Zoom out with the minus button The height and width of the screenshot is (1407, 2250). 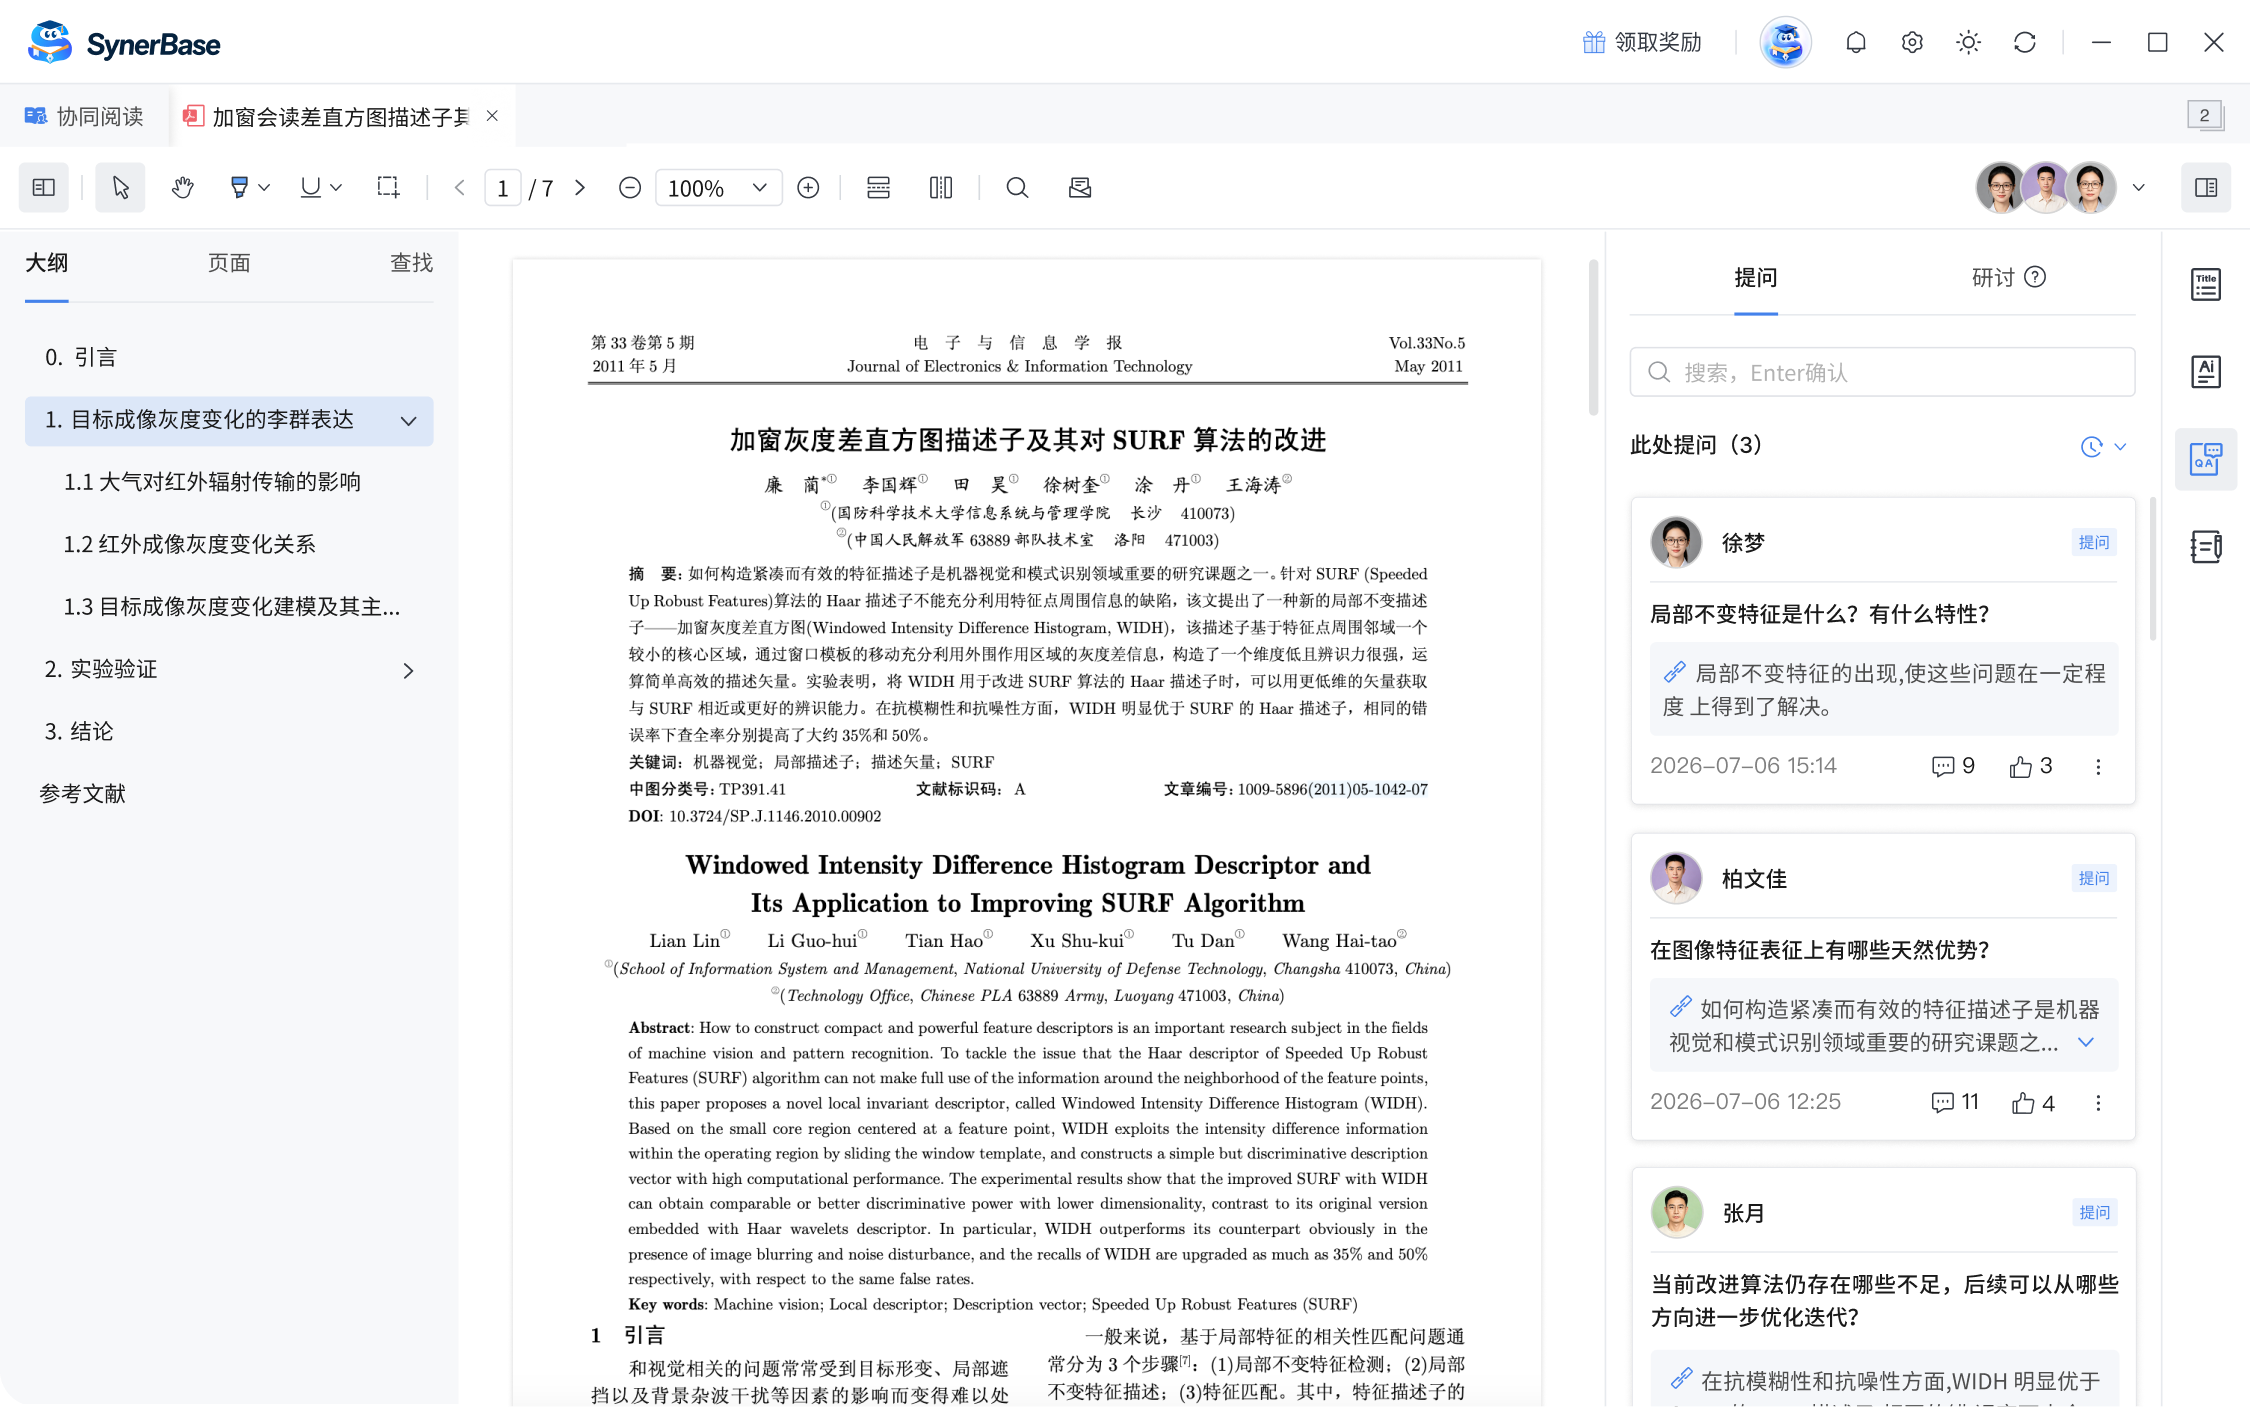point(630,188)
